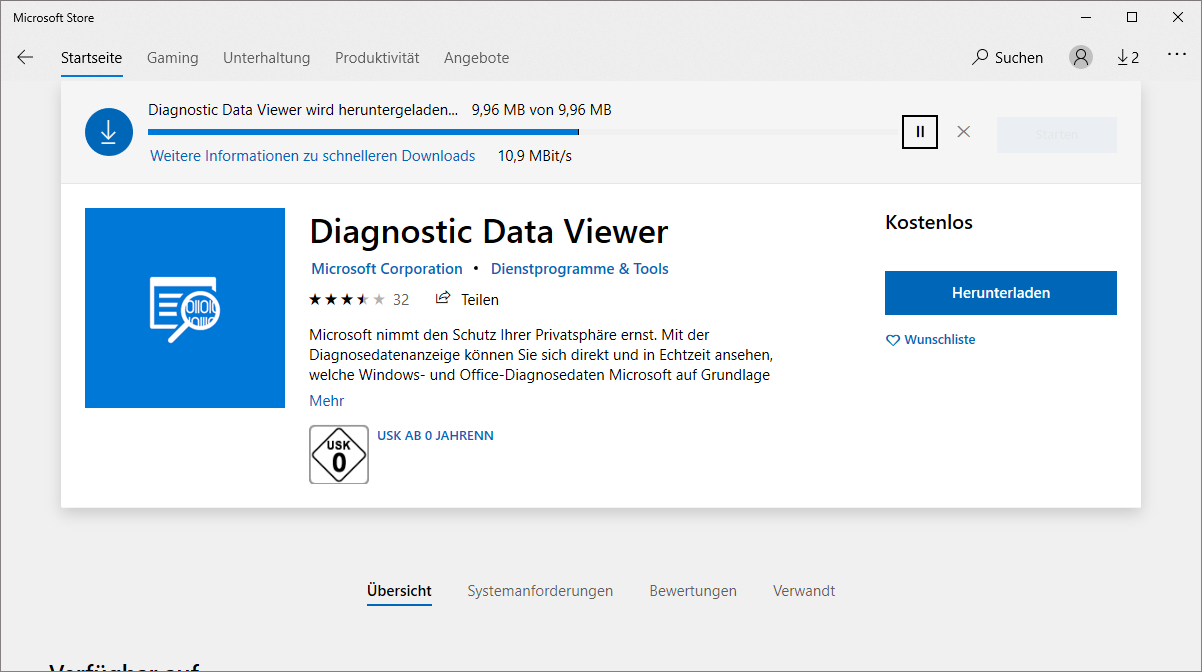Open the Microsoft Corporation publisher link
Image resolution: width=1202 pixels, height=672 pixels.
(386, 269)
